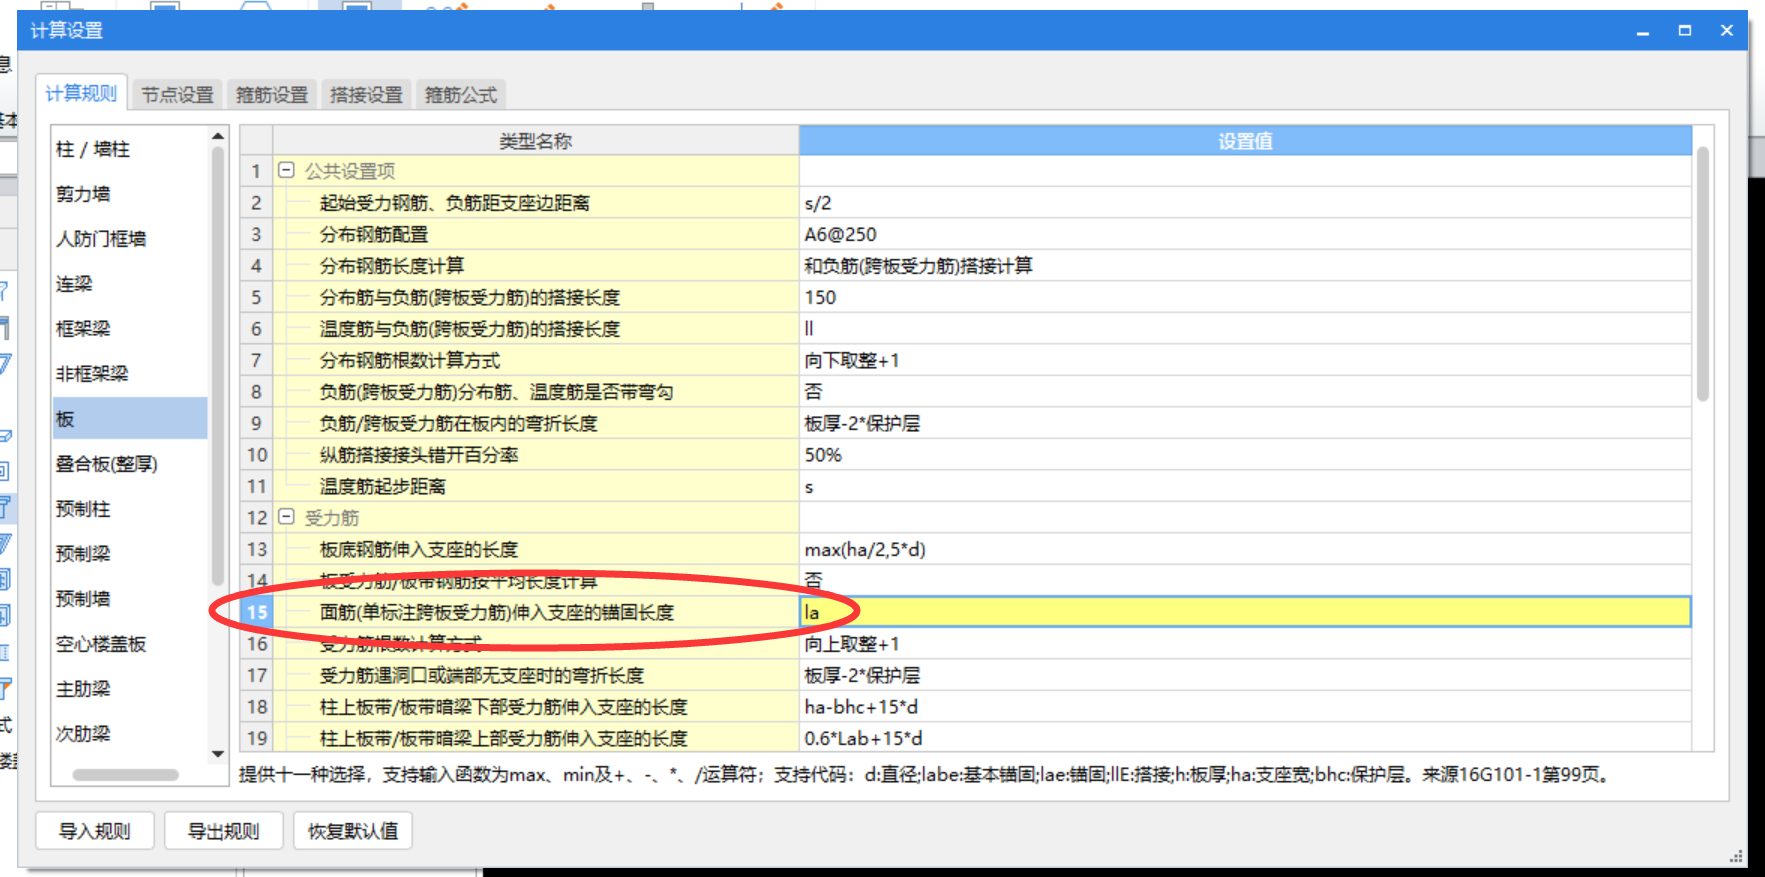Viewport: 1765px width, 877px height.
Task: Click component list scroll-down arrow
Action: (218, 754)
